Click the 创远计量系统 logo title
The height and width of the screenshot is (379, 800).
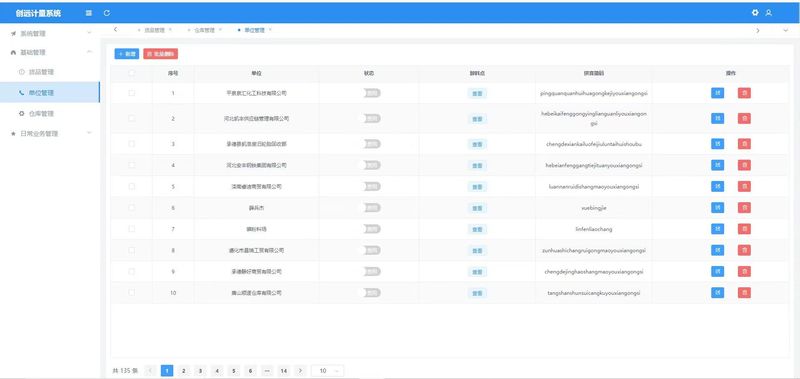point(38,13)
